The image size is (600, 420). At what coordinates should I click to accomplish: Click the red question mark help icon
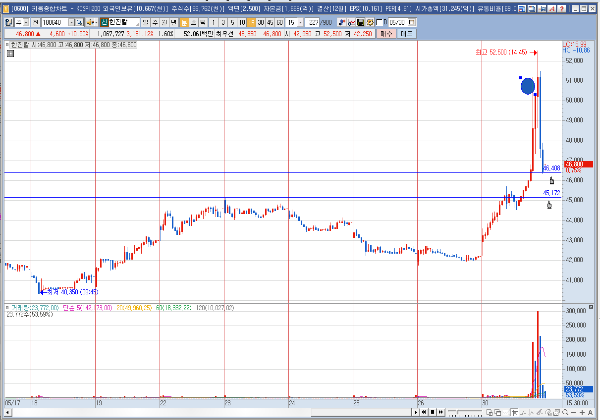[561, 8]
